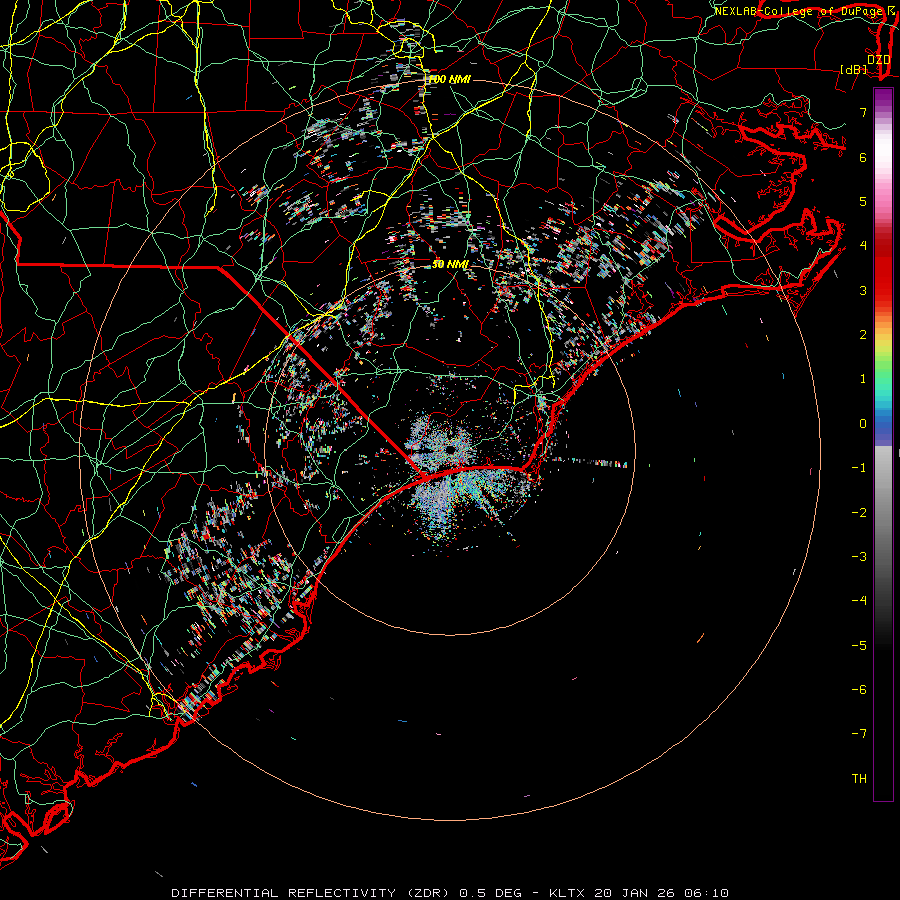The image size is (900, 900).
Task: Click the -5 value on the color scale
Action: pyautogui.click(x=859, y=645)
